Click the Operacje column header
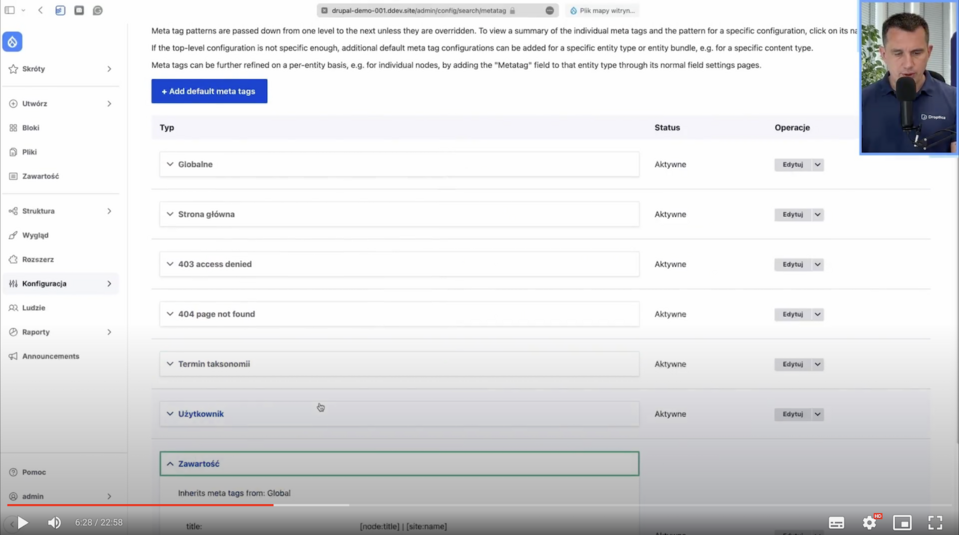The height and width of the screenshot is (535, 959). click(792, 128)
